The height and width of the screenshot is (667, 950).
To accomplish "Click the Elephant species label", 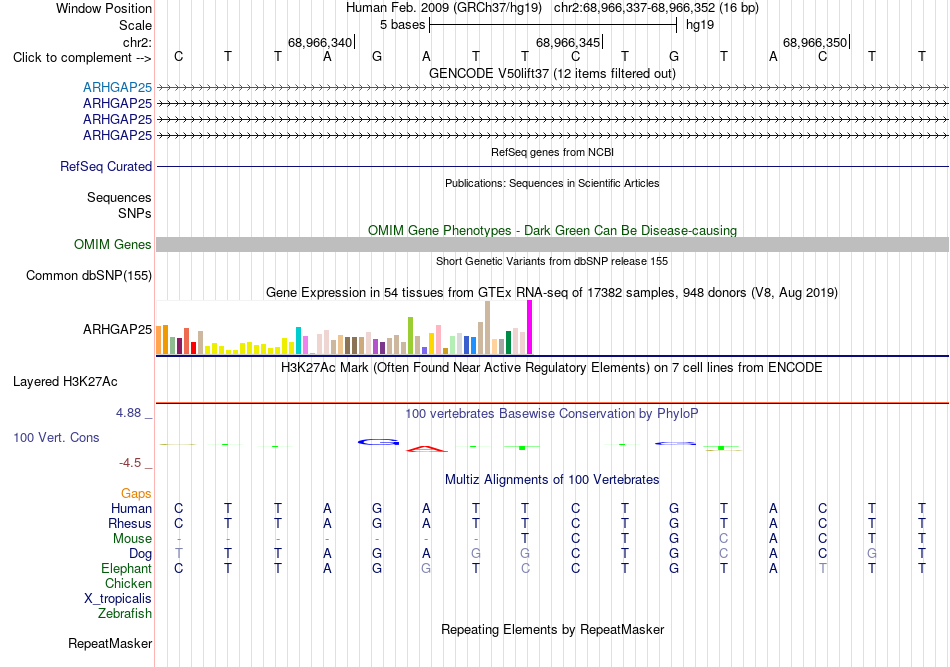I will [x=127, y=568].
